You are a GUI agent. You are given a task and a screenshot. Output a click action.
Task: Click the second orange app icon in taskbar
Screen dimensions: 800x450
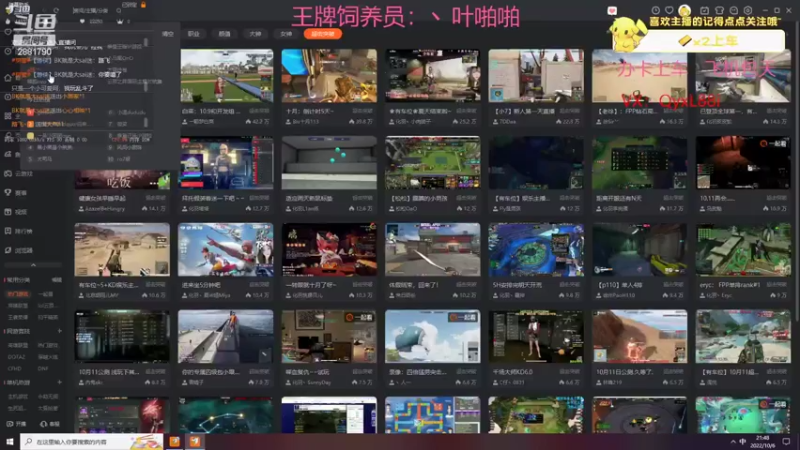[x=195, y=441]
